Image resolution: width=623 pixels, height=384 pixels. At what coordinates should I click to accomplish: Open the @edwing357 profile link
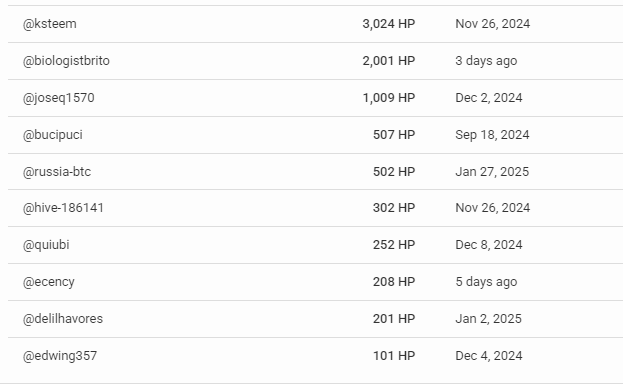click(60, 356)
